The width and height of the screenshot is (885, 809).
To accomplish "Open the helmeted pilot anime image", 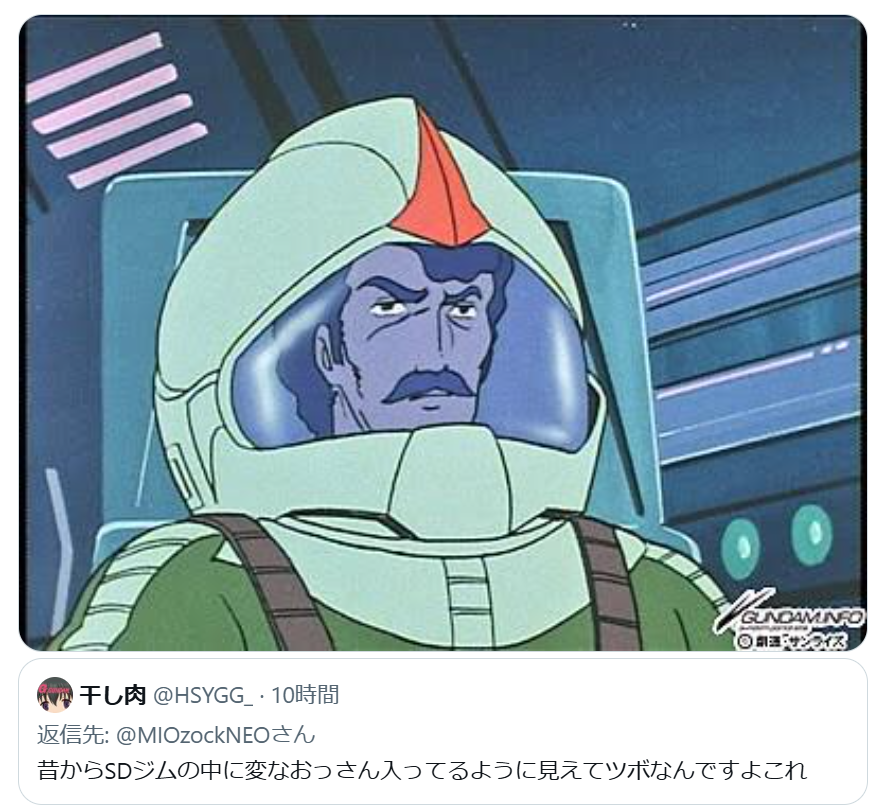I will pyautogui.click(x=442, y=333).
